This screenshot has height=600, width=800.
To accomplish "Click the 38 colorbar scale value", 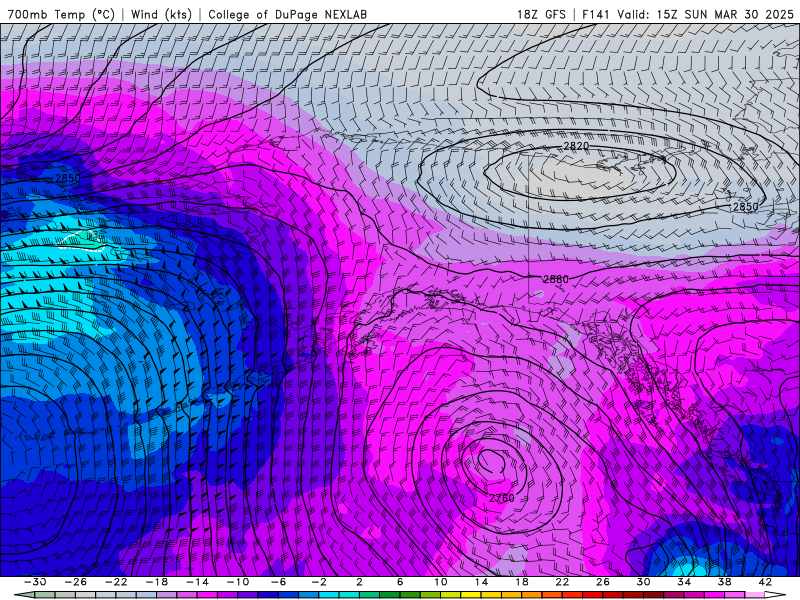I will [724, 582].
